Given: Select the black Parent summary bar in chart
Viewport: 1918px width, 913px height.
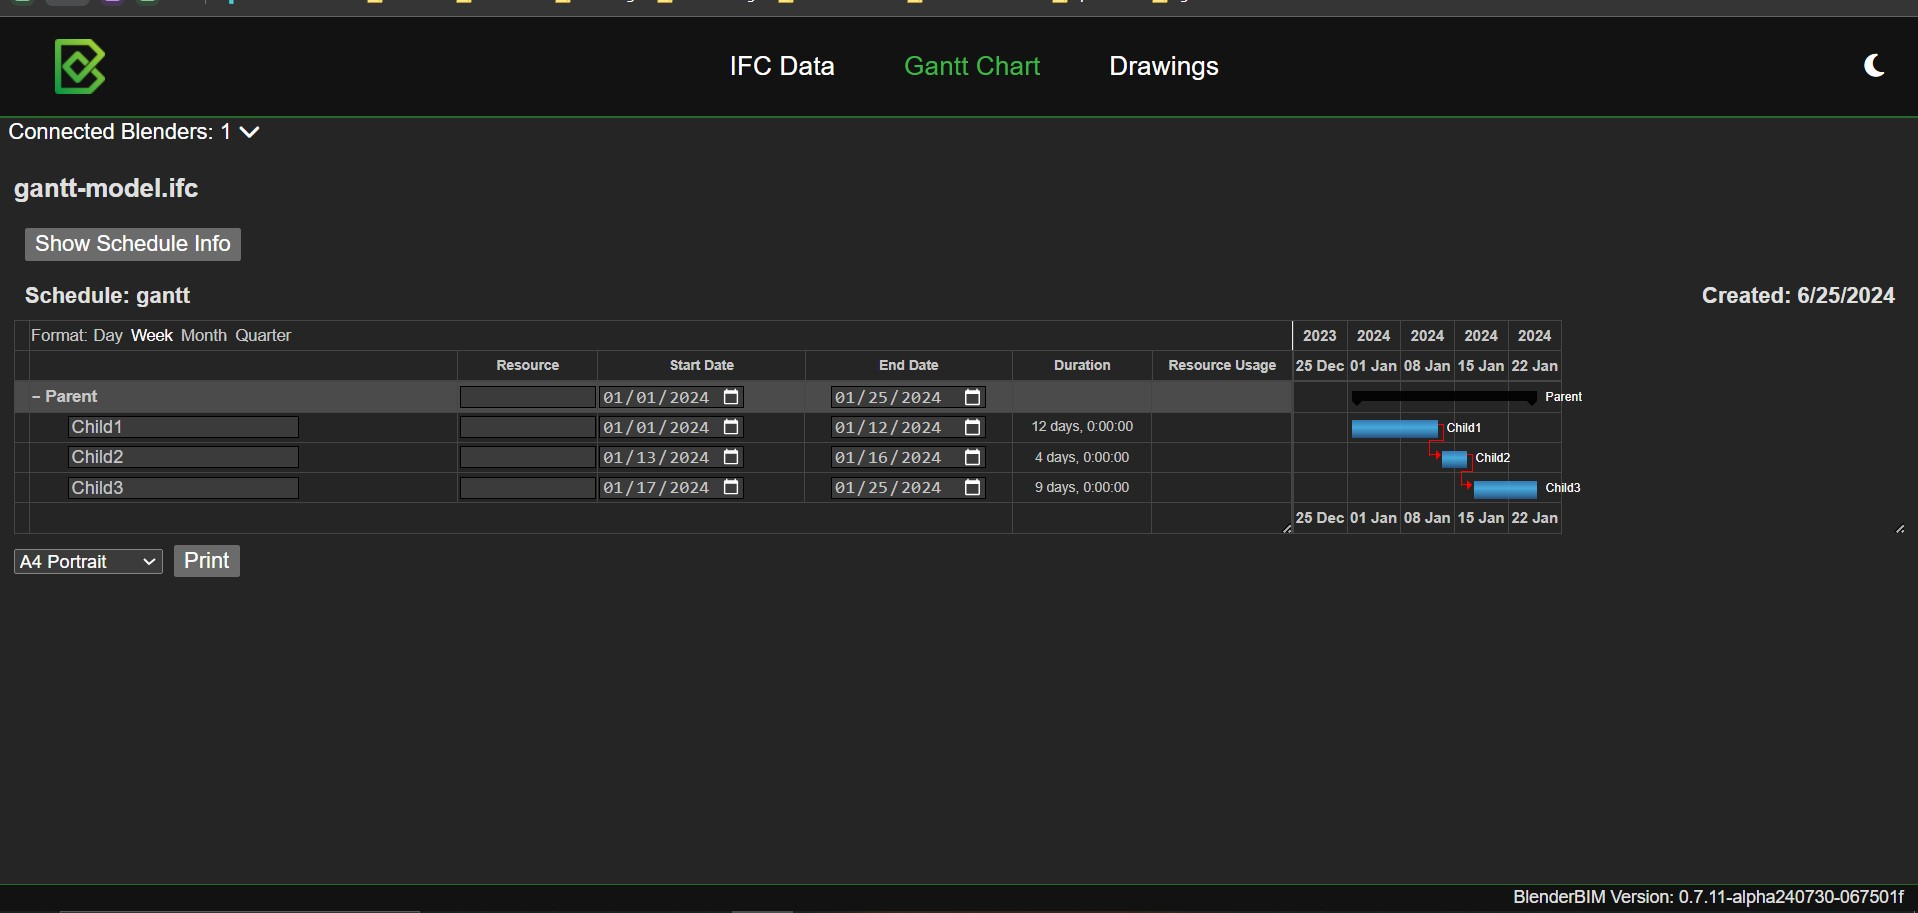Looking at the screenshot, I should click(x=1444, y=397).
